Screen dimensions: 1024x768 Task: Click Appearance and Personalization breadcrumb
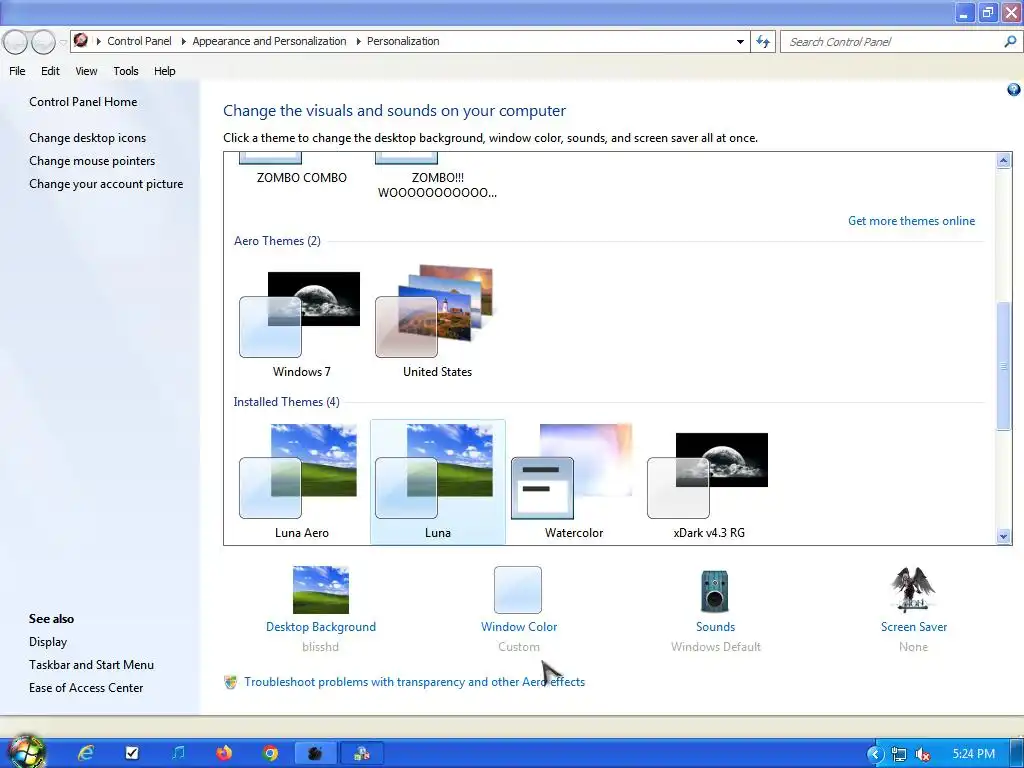click(x=269, y=41)
